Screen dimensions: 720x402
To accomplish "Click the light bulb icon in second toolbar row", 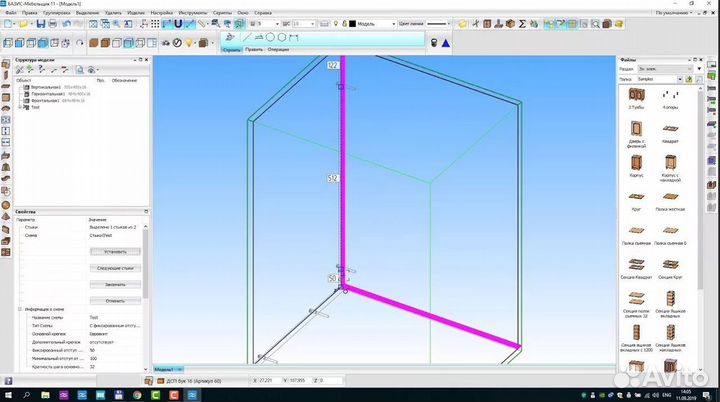I will click(x=187, y=42).
